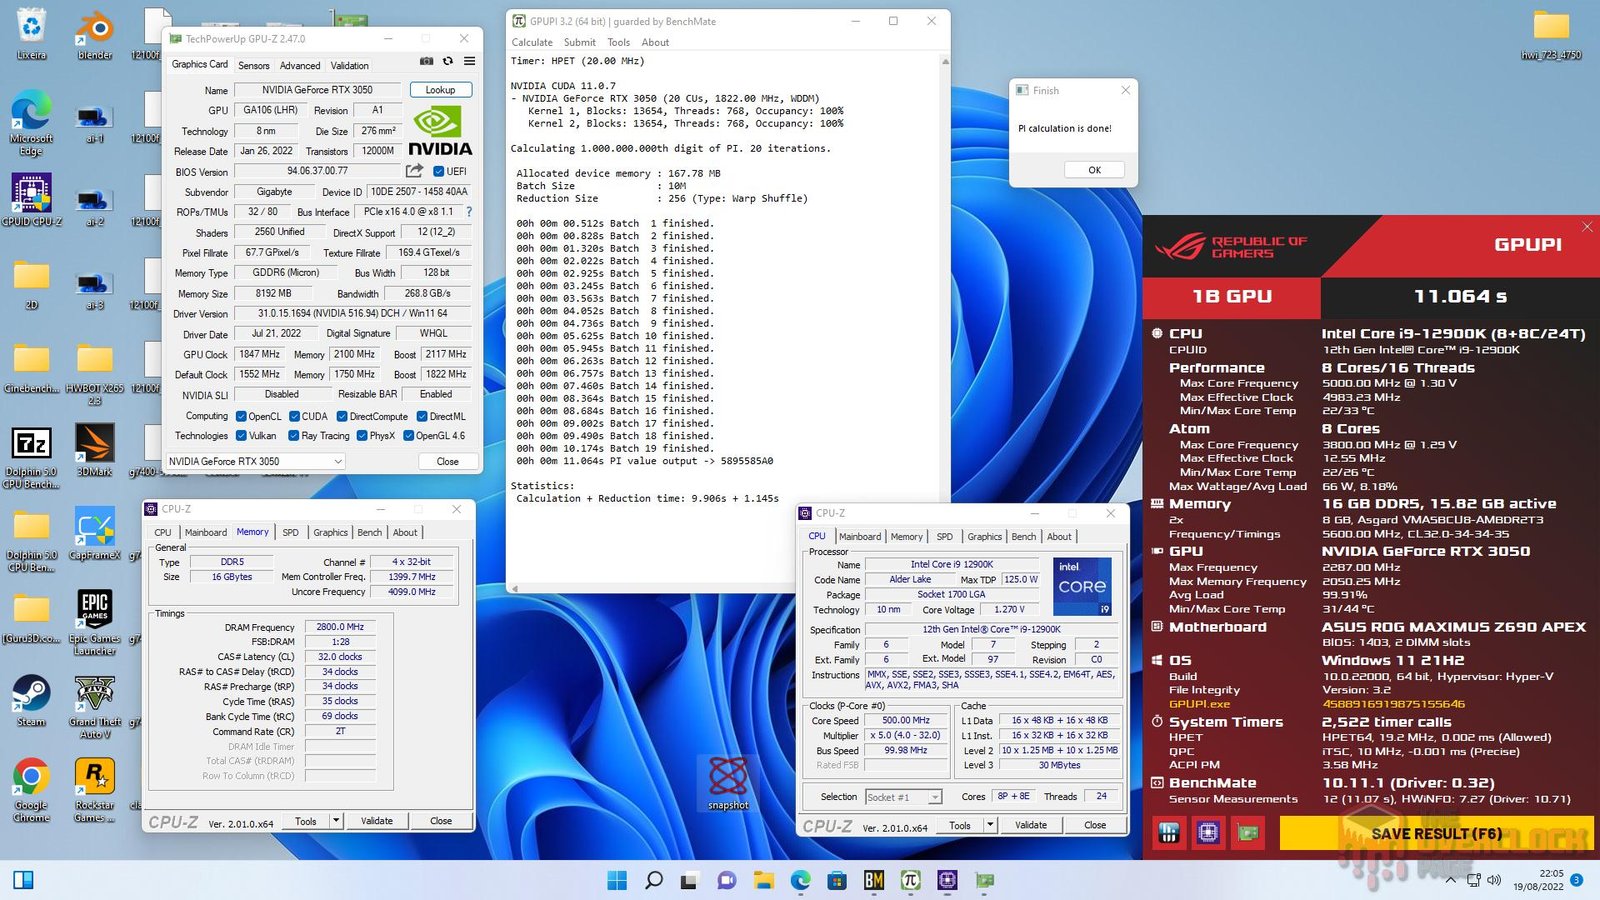Open the GPUPI Calculate menu
Screen dimensions: 1600x900
point(532,42)
